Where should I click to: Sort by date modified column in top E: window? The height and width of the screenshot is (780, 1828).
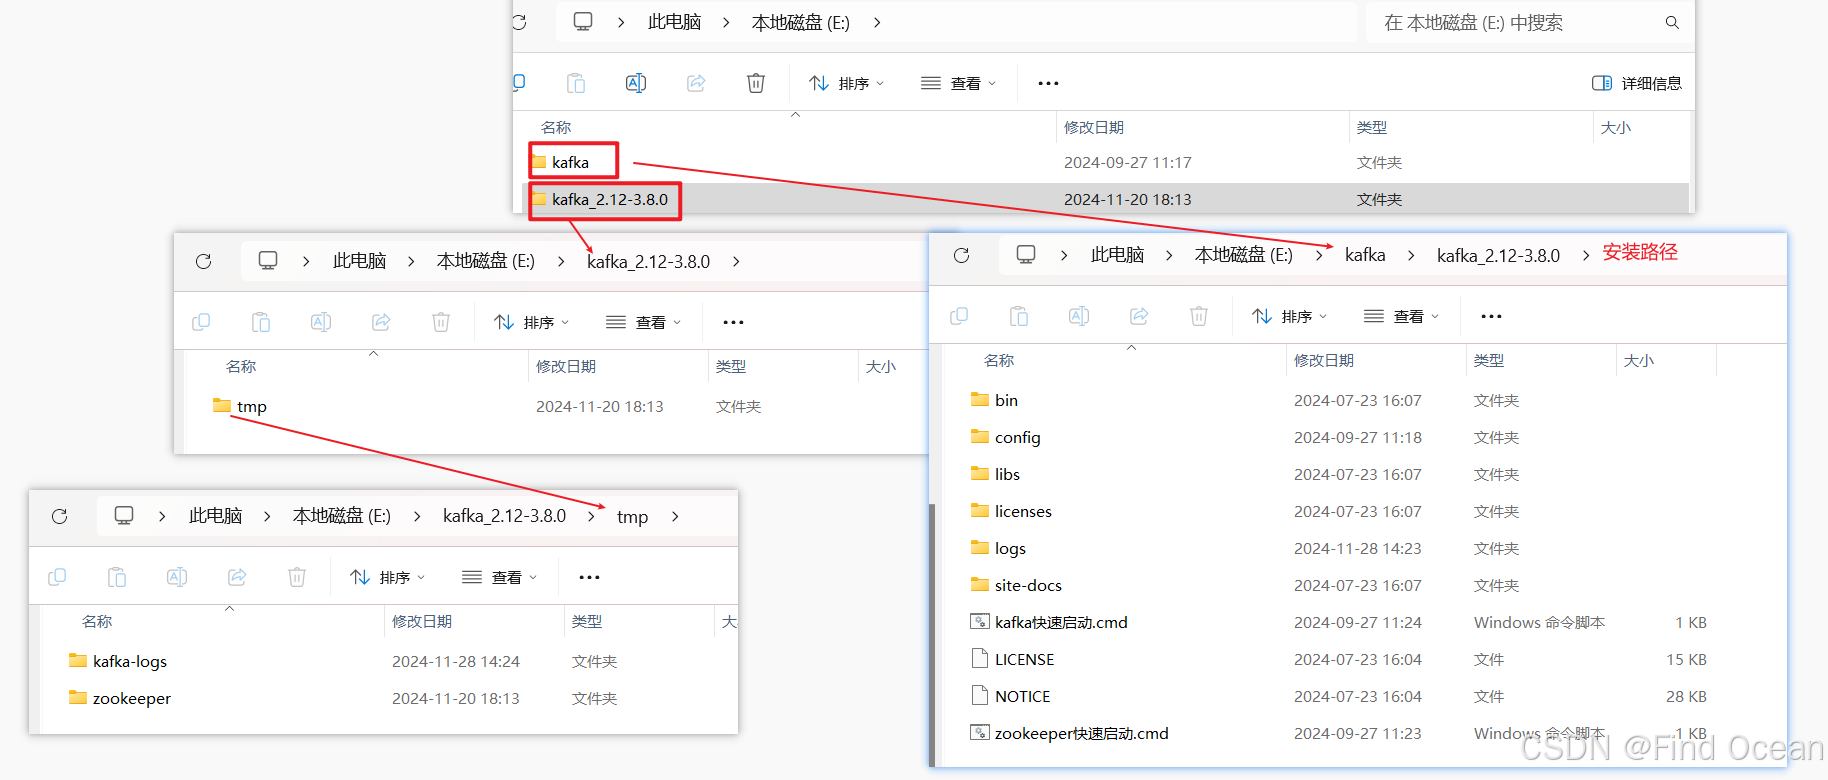pyautogui.click(x=1094, y=127)
